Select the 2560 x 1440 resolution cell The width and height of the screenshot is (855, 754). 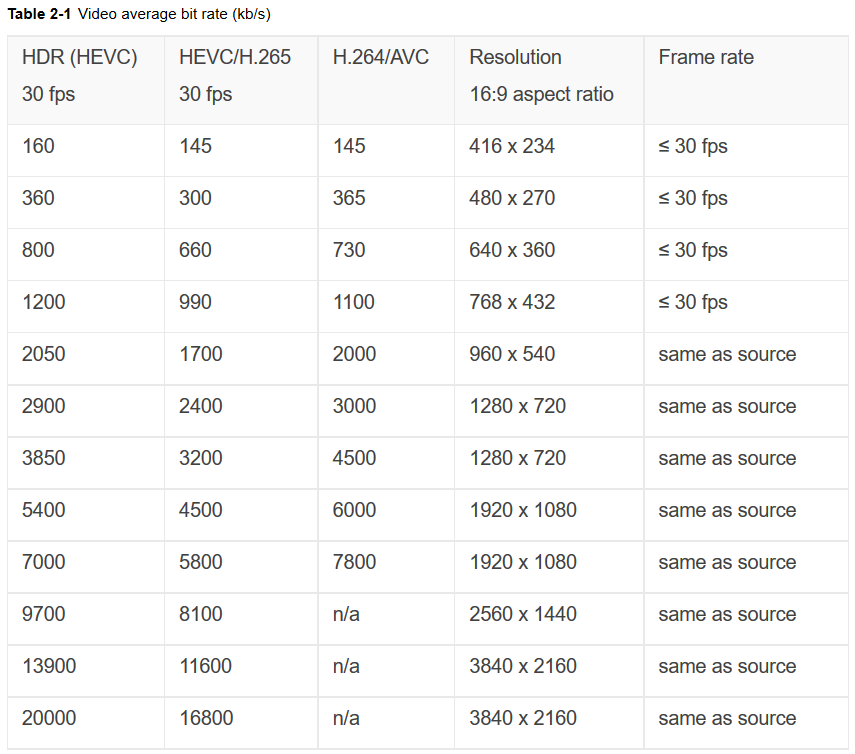(522, 614)
